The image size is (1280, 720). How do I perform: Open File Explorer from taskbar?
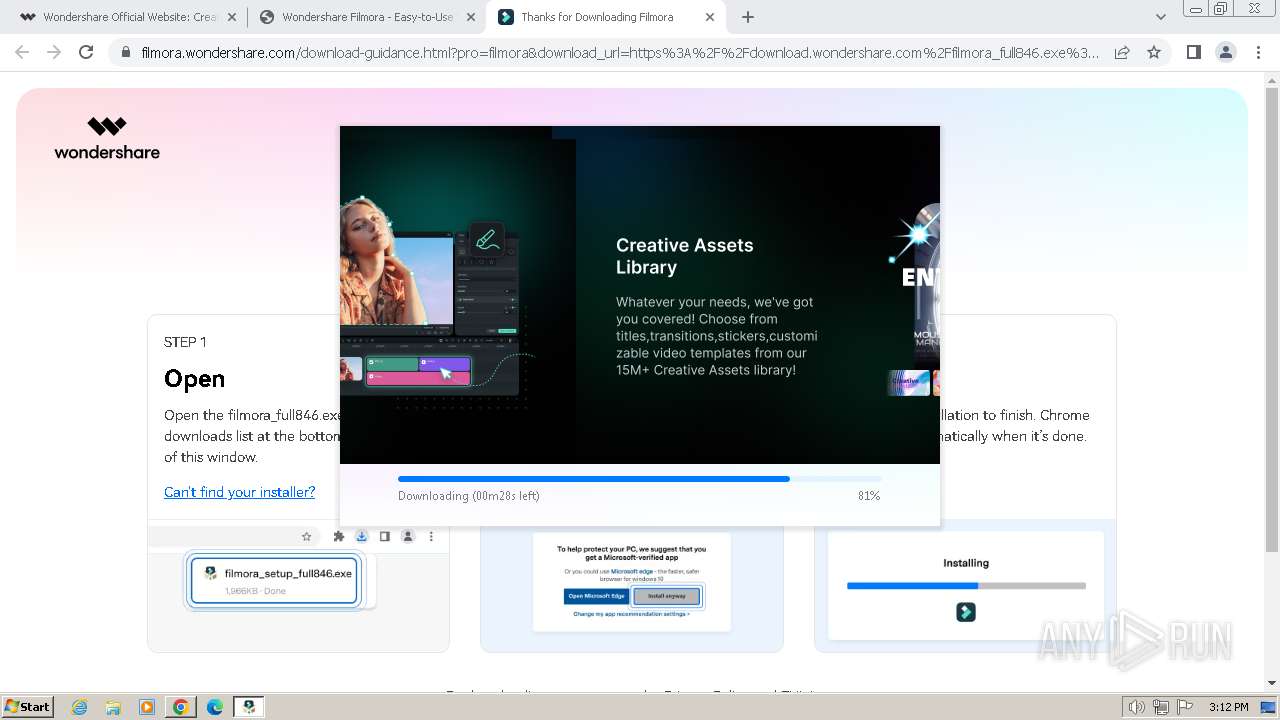tap(113, 707)
